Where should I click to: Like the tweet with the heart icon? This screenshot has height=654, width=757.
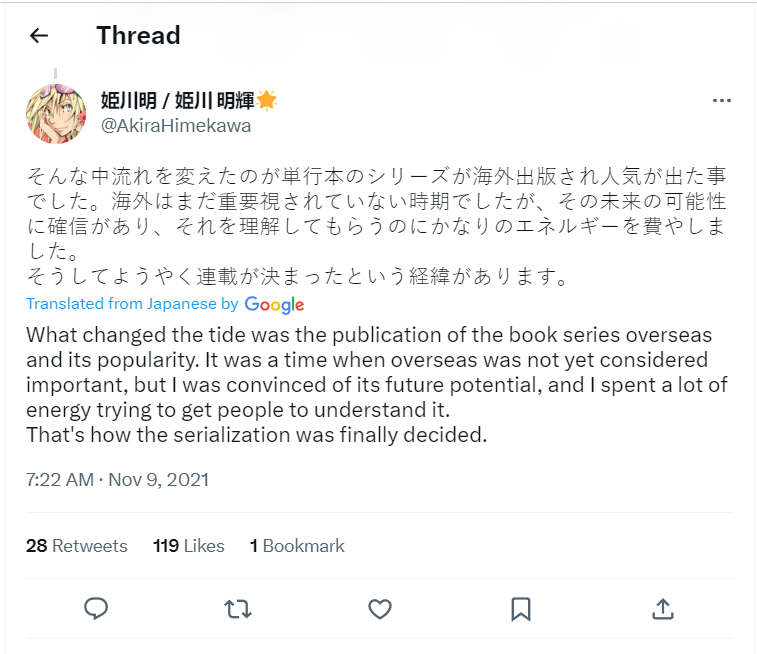pyautogui.click(x=379, y=608)
